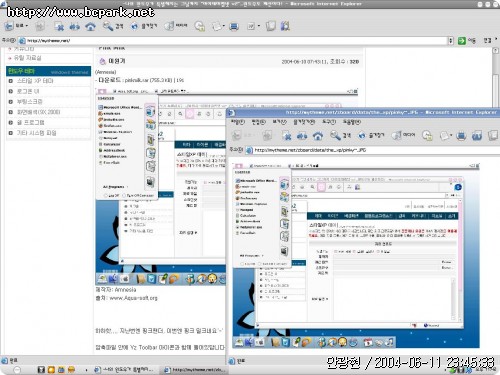Open Help menu (도움말) in front browser
The width and height of the screenshot is (500, 375).
point(352,122)
